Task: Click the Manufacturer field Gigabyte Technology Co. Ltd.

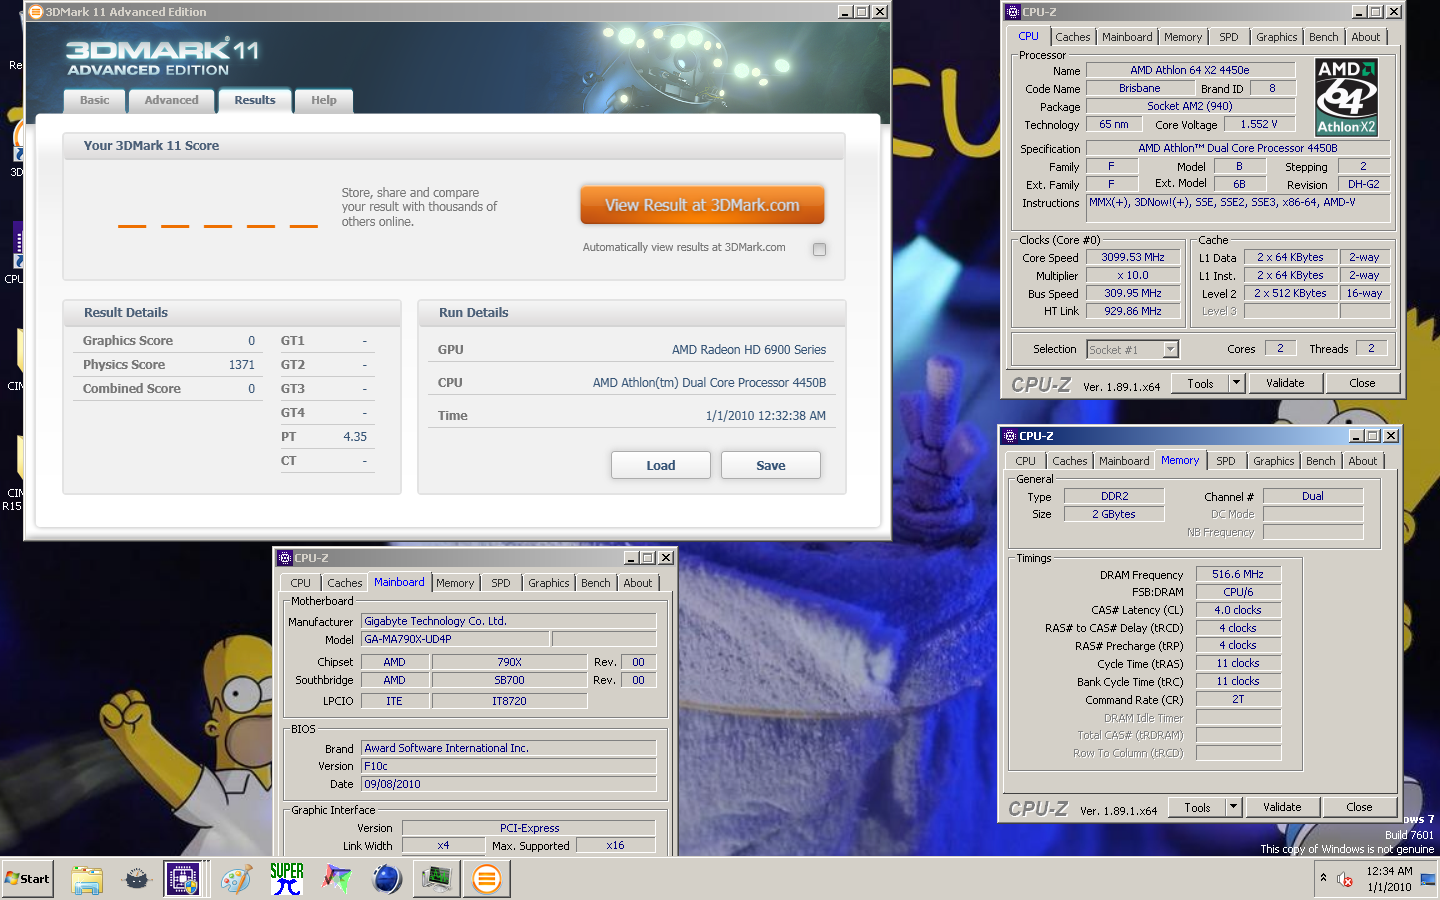Action: coord(508,621)
